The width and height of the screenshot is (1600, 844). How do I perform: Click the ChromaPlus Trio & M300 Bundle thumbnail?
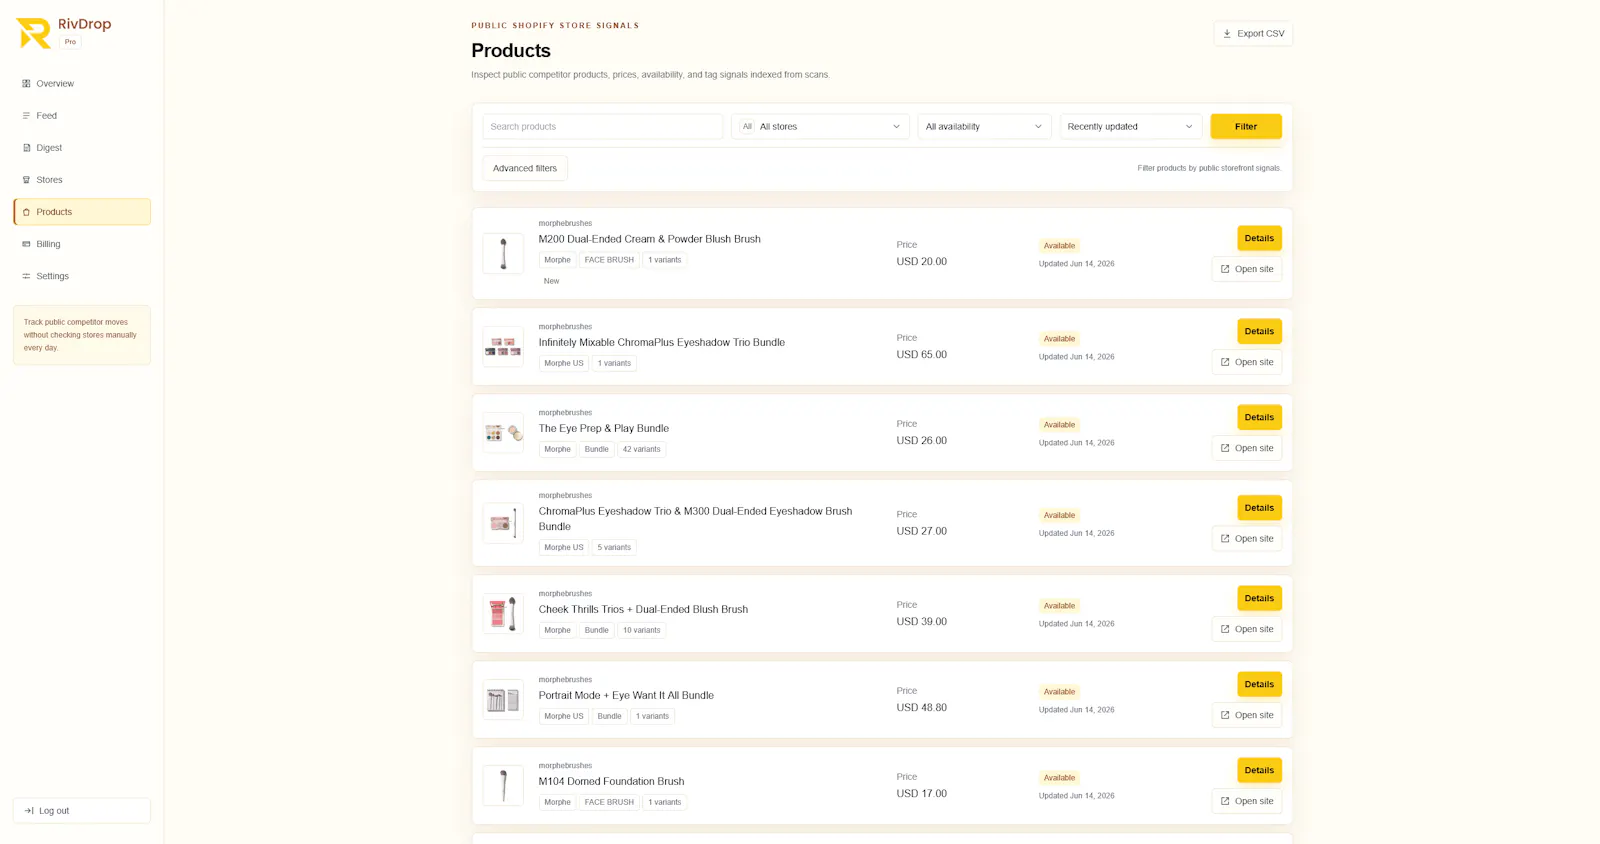point(503,523)
